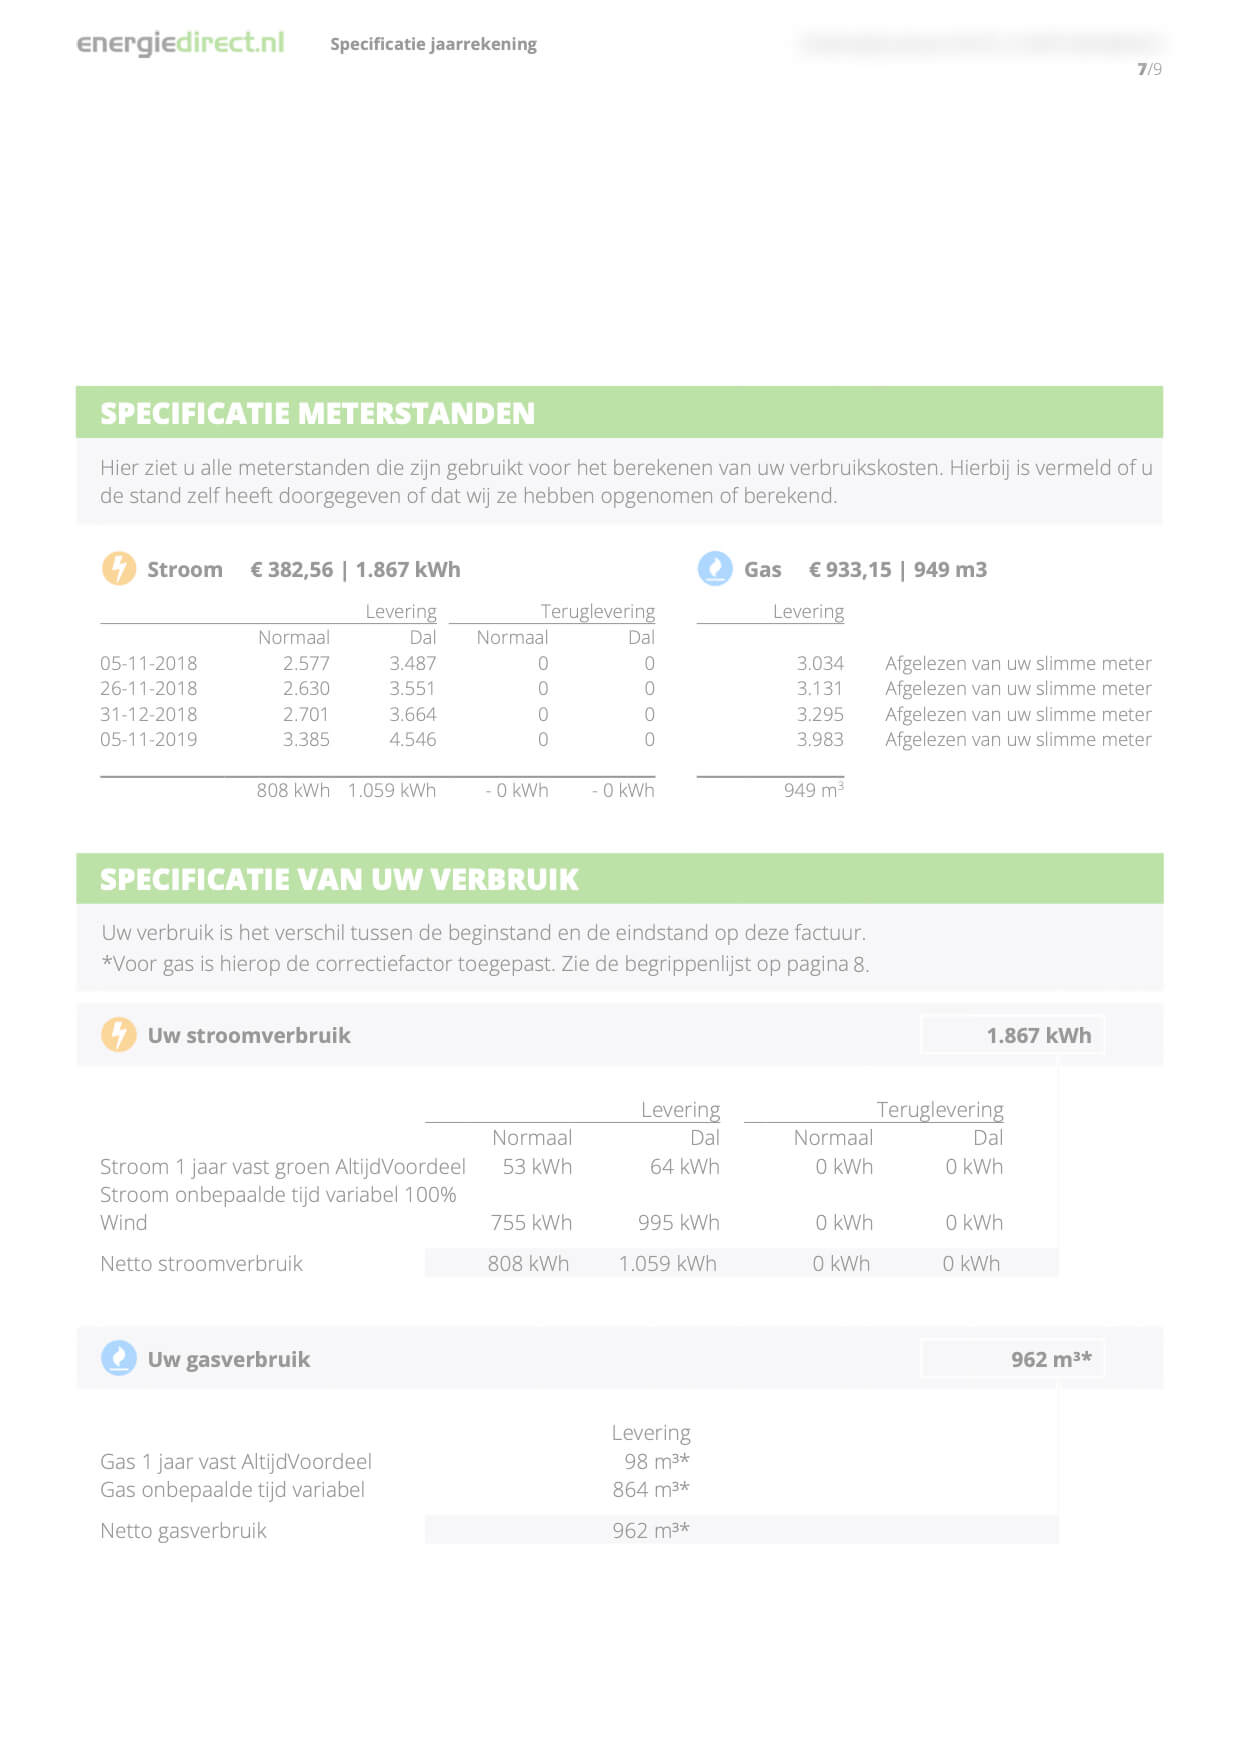Image resolution: width=1240 pixels, height=1753 pixels.
Task: Select the flame icon next to Uw gasverbruik
Action: pyautogui.click(x=118, y=1358)
